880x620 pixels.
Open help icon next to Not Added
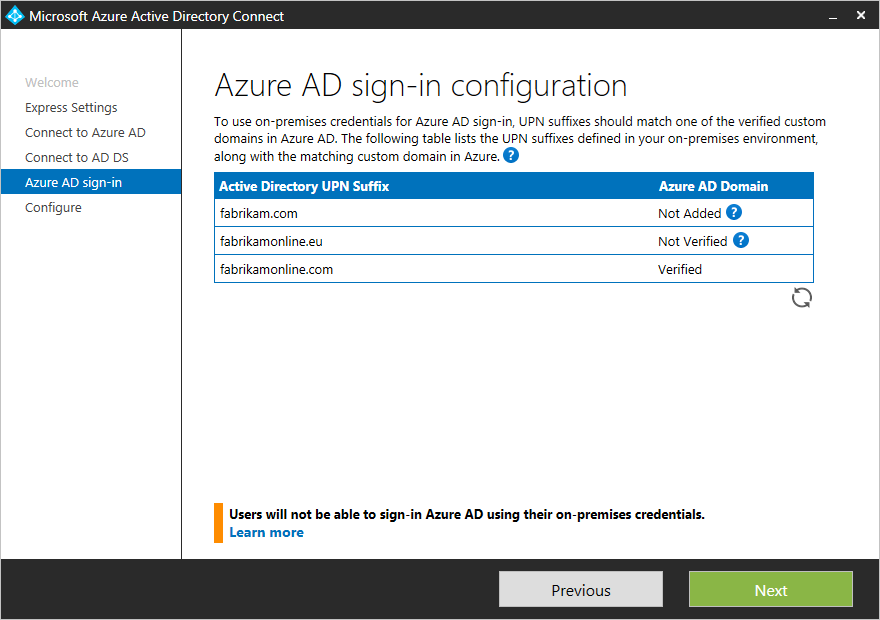tap(734, 212)
